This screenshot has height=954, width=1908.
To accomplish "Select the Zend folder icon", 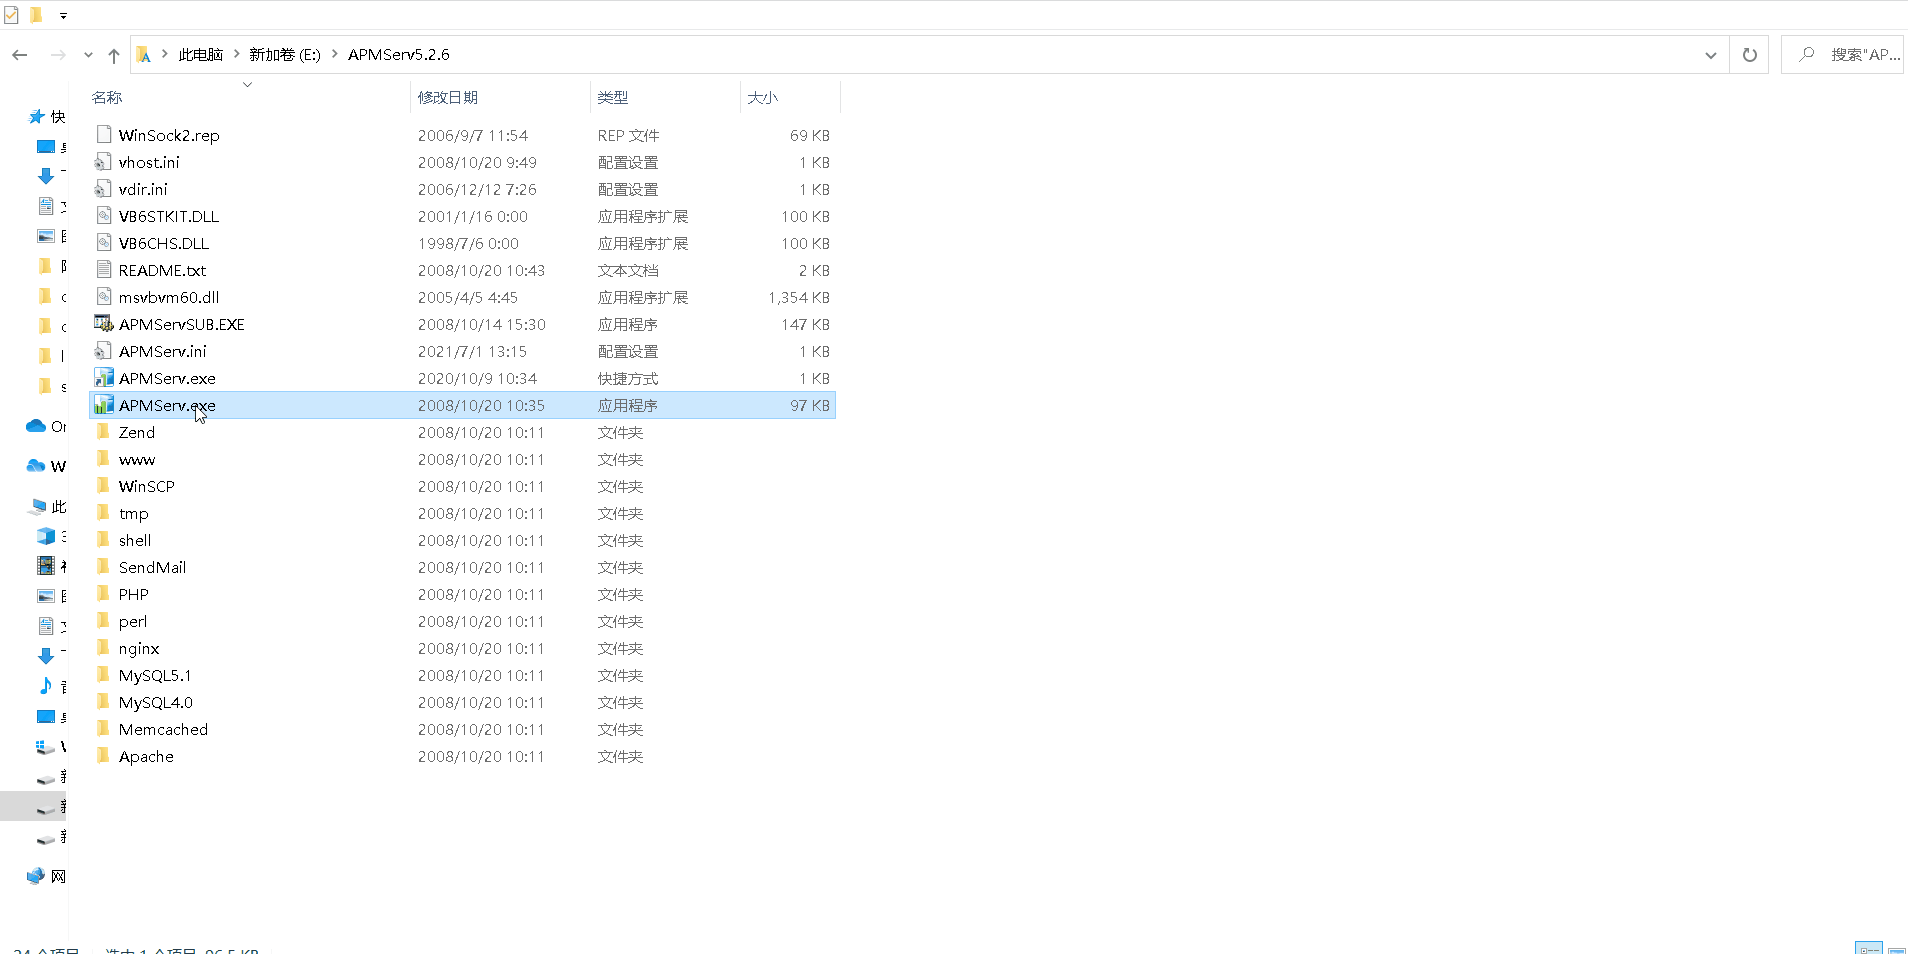I will (103, 431).
